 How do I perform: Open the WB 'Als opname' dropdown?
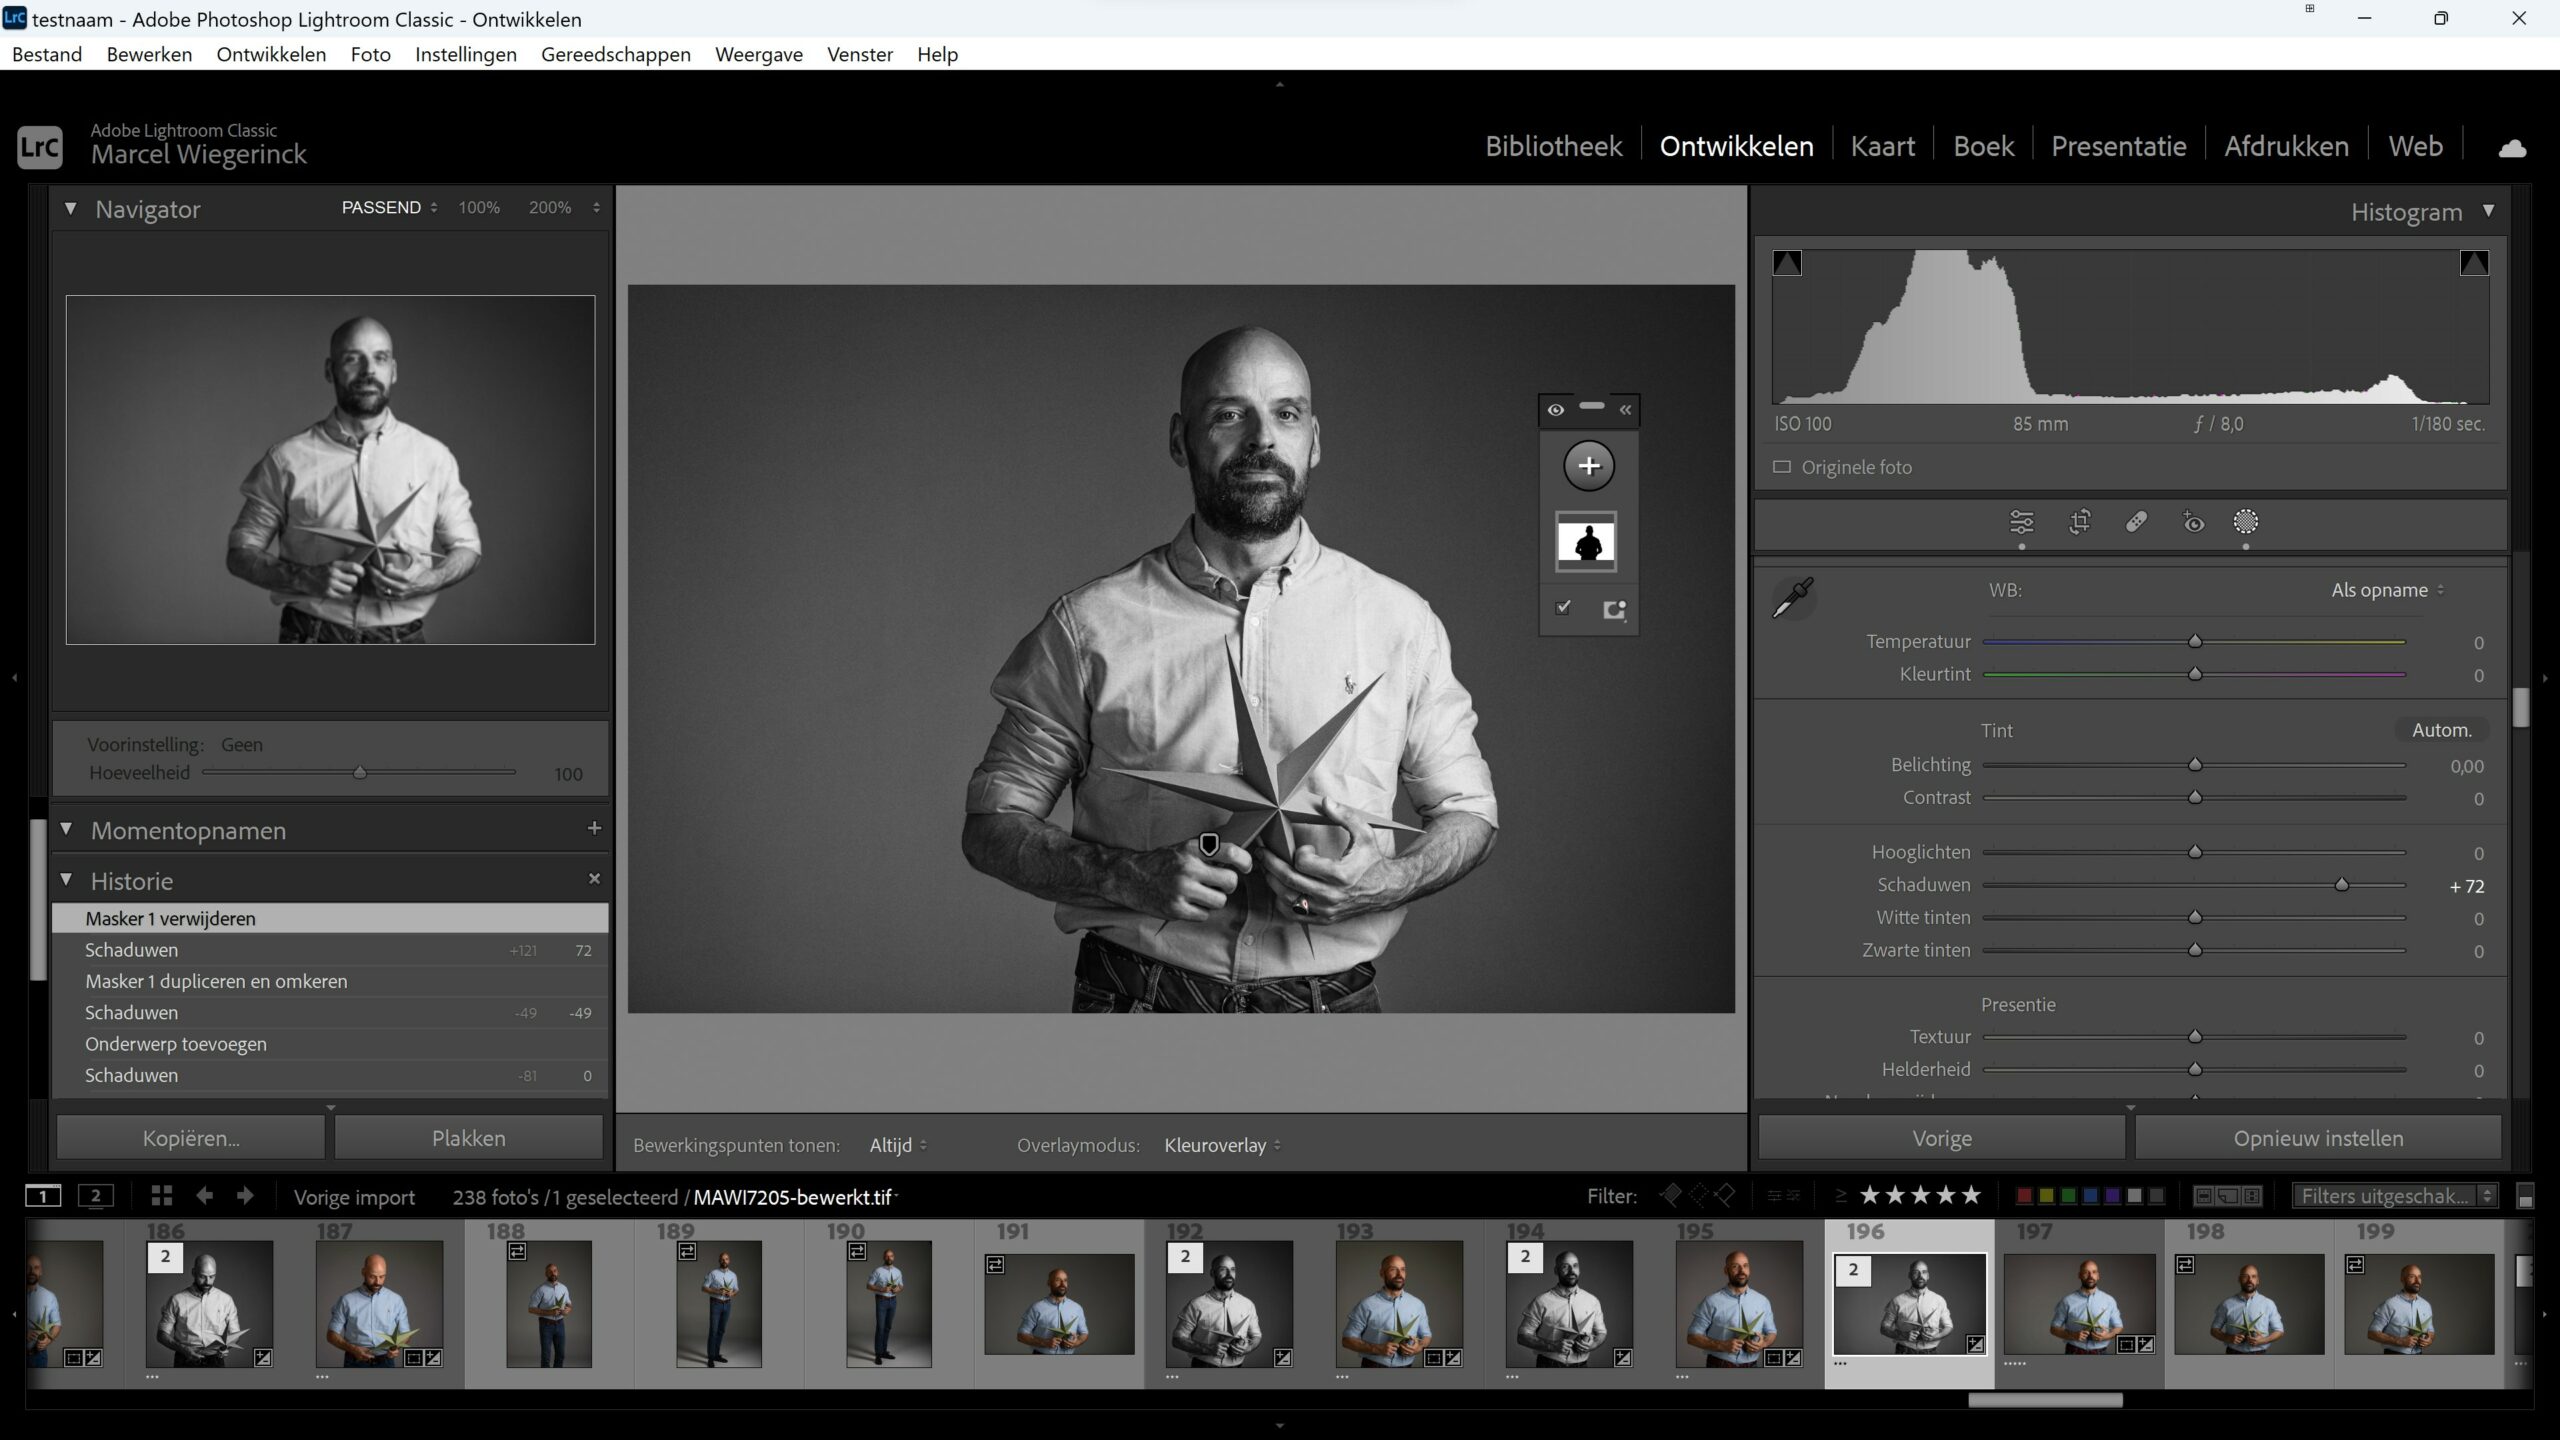pos(2387,590)
